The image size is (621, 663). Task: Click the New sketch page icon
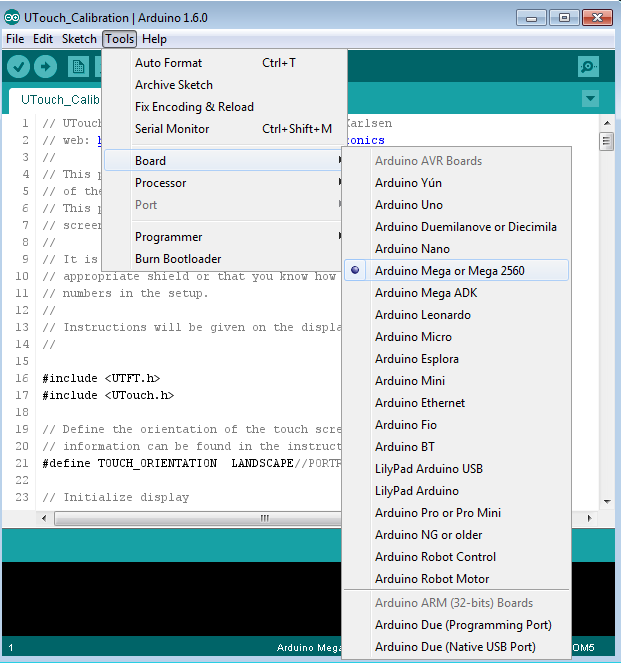click(78, 67)
